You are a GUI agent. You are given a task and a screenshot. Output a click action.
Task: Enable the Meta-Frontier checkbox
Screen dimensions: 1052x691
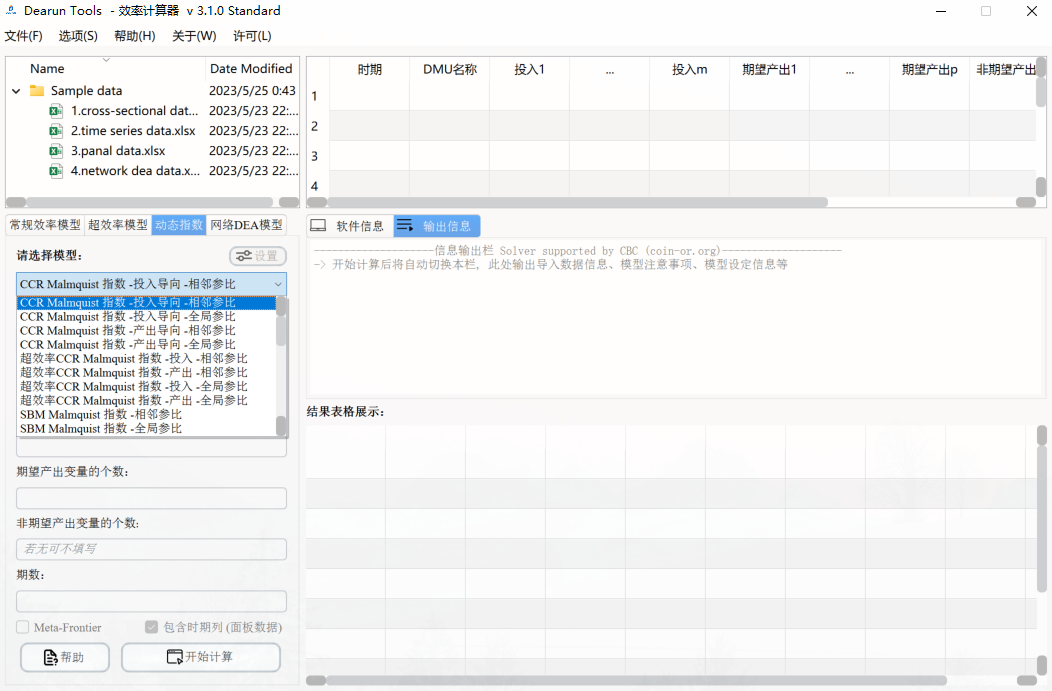pyautogui.click(x=22, y=627)
